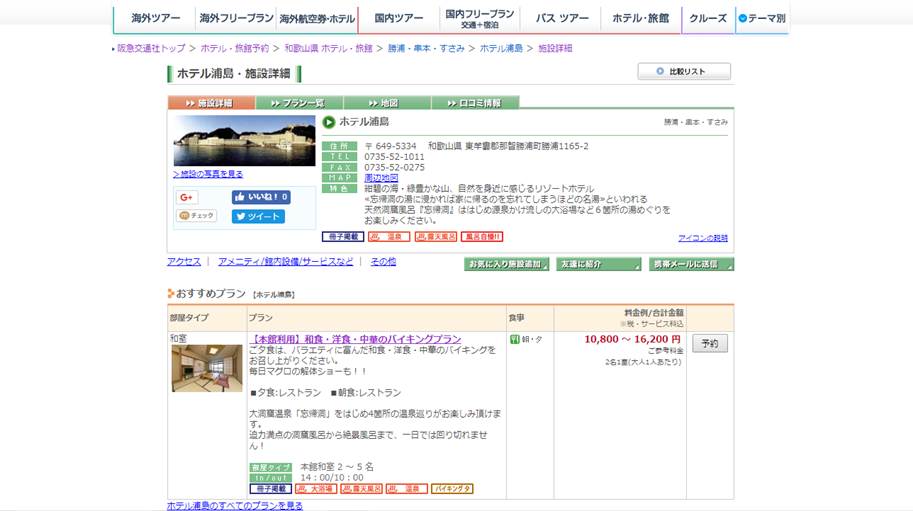Click 大浴場 icon in plan row
913x511 pixels.
(x=316, y=489)
